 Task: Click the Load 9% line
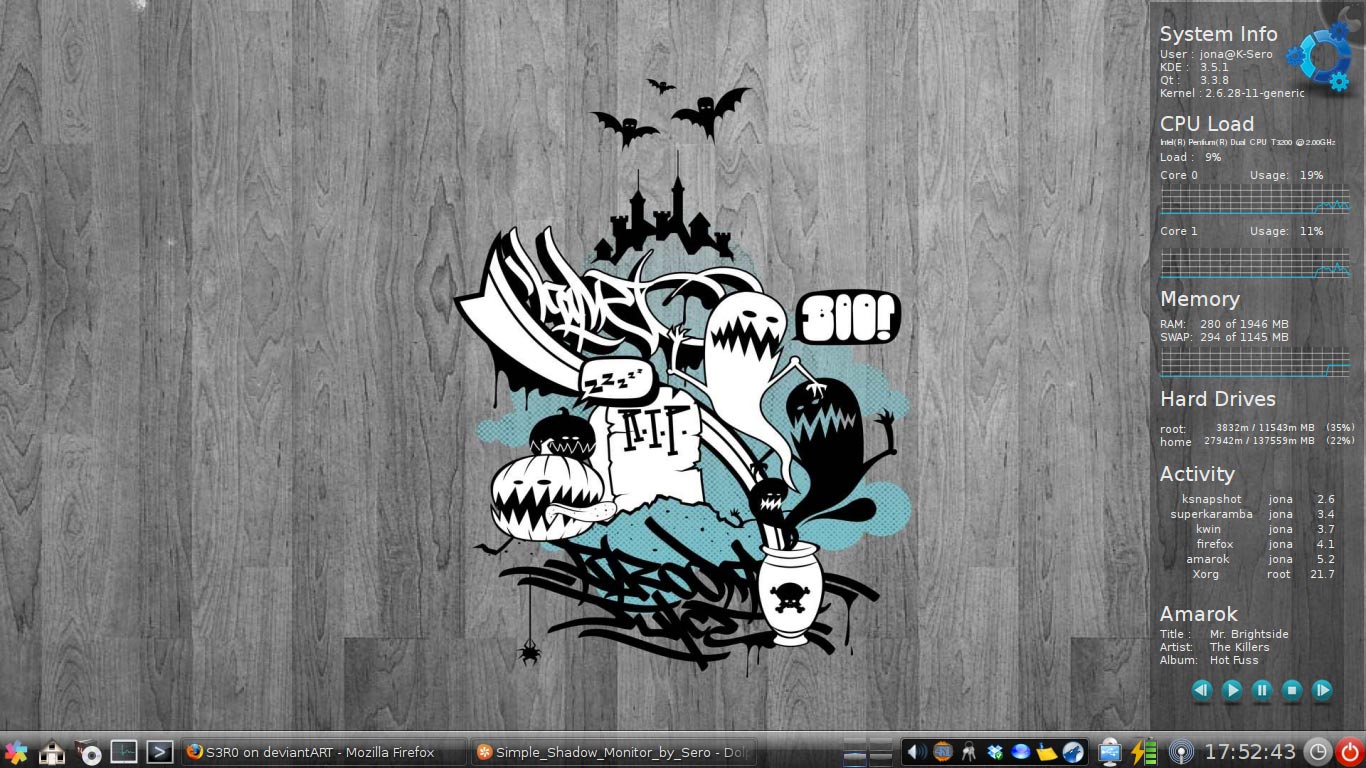coord(1190,157)
